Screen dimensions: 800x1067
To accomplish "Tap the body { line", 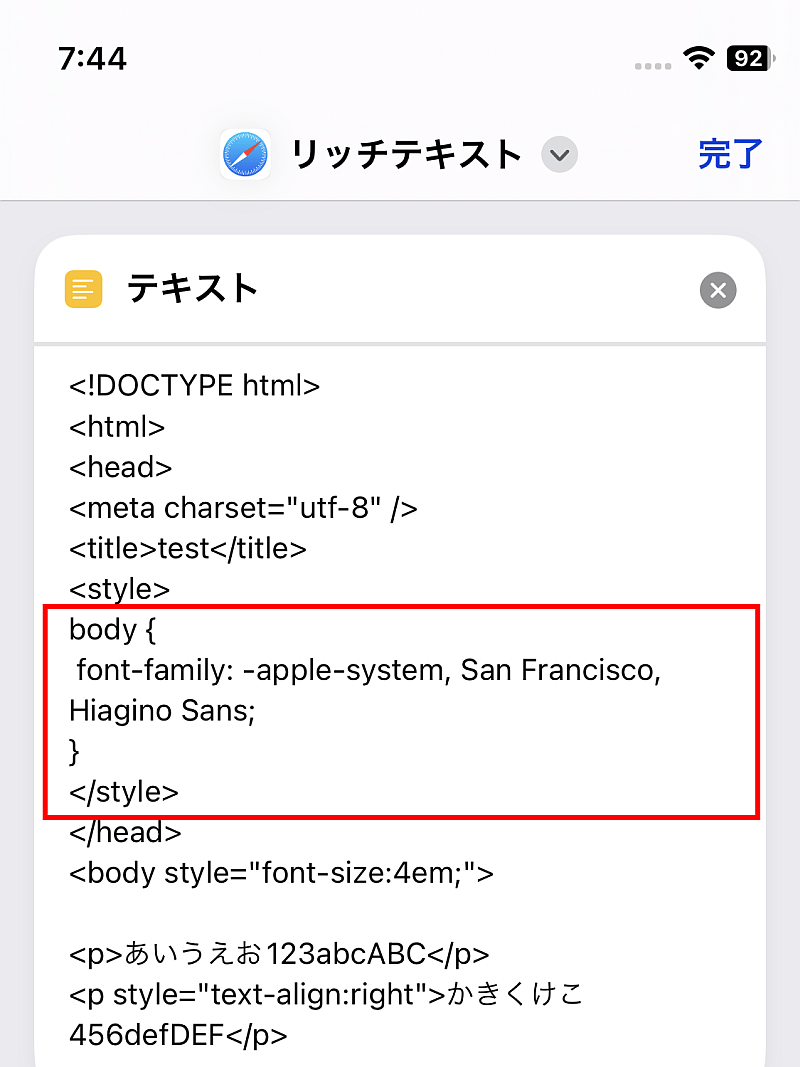I will (112, 629).
